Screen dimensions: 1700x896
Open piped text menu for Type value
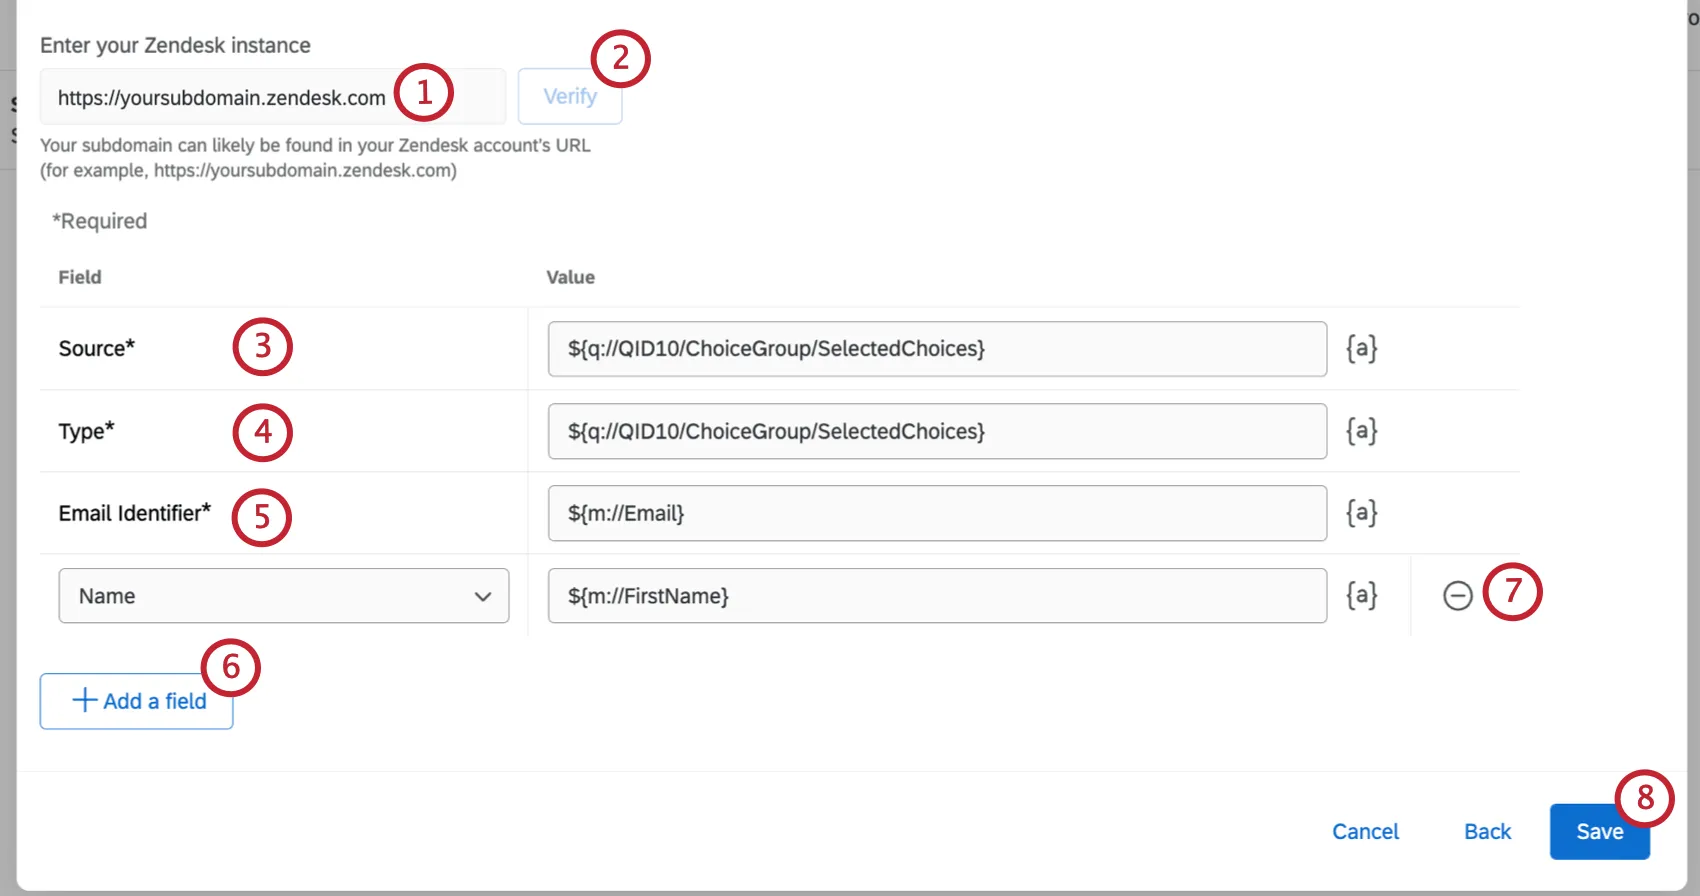coord(1361,431)
